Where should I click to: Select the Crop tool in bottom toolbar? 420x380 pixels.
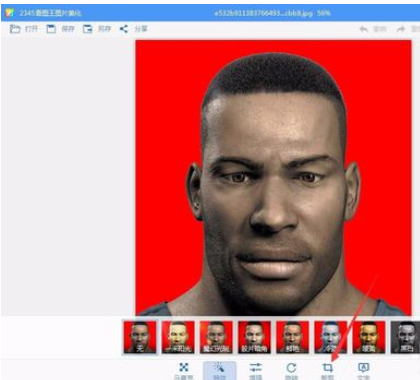tap(327, 368)
